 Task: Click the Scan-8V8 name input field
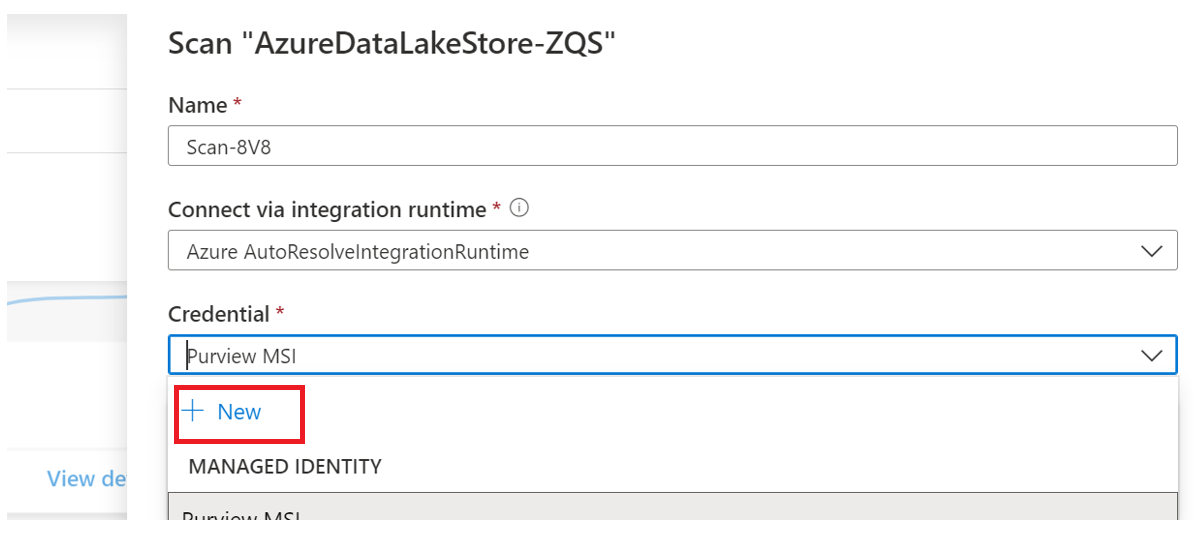point(672,147)
